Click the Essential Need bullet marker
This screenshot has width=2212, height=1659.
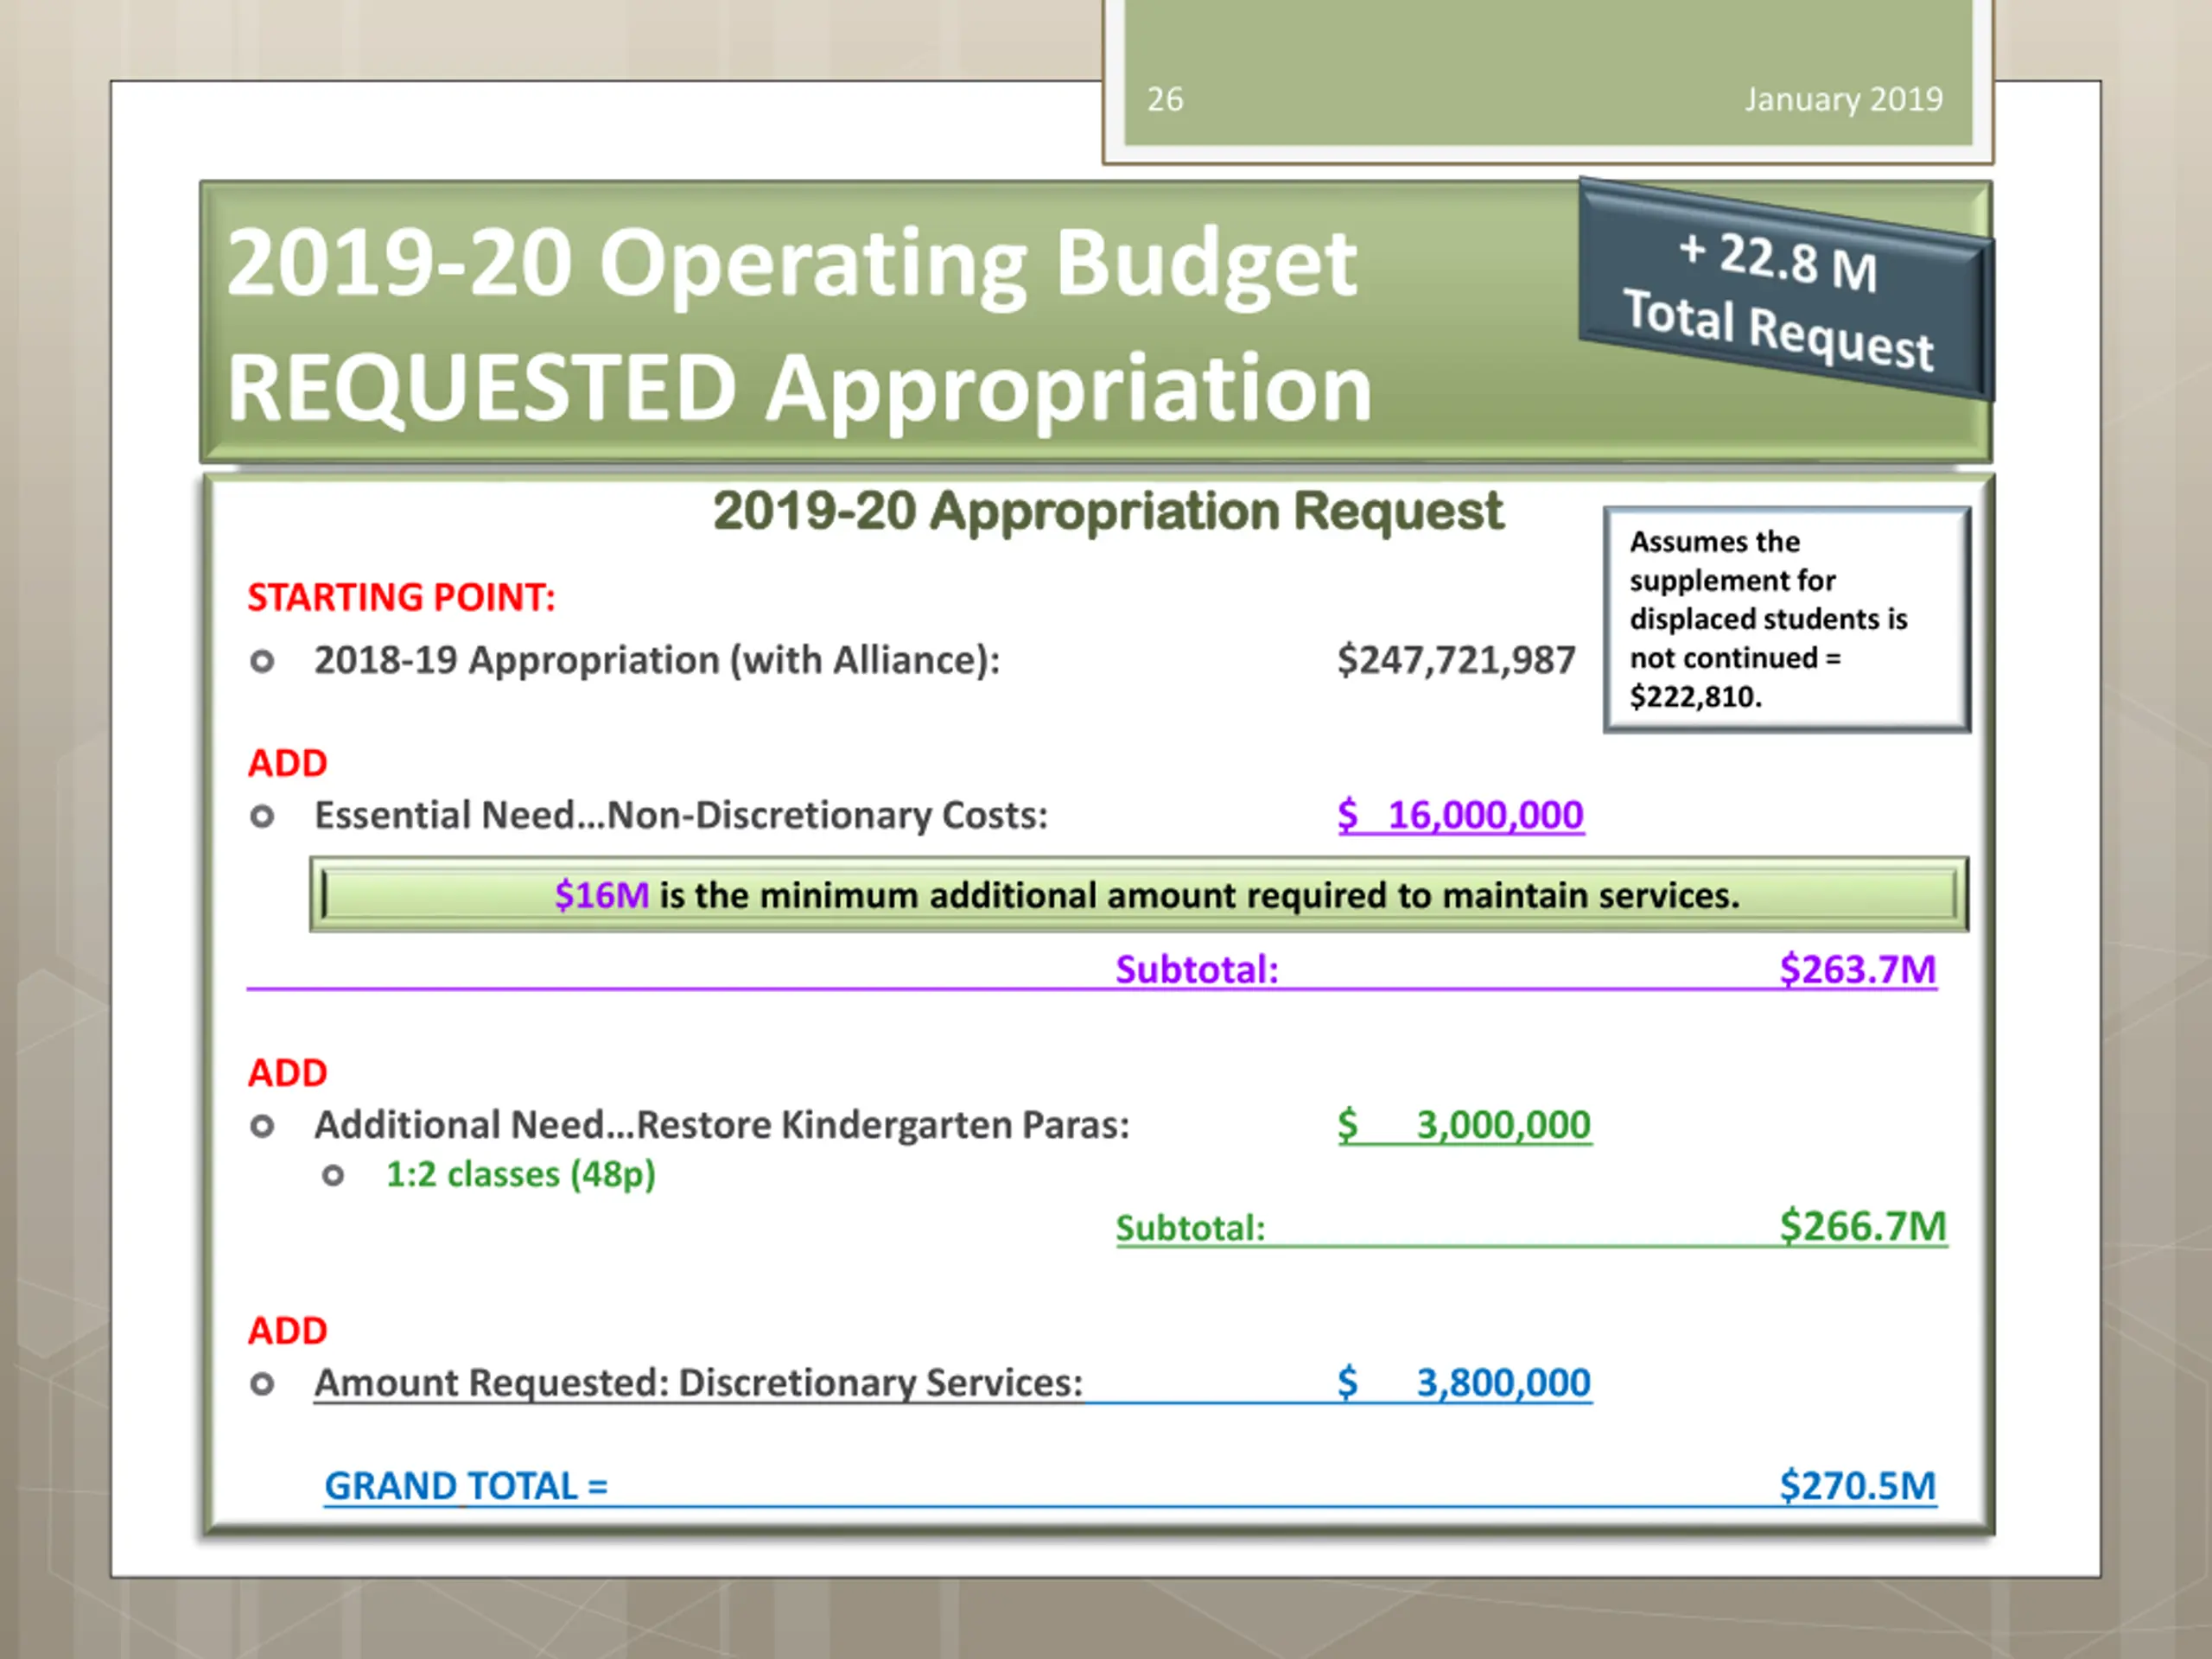[262, 817]
